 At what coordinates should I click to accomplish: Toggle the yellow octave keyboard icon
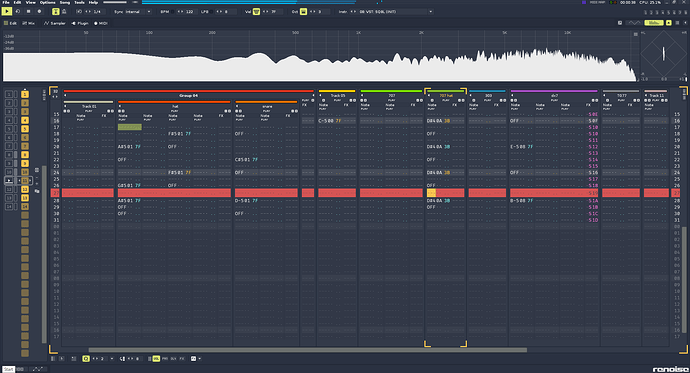click(303, 11)
